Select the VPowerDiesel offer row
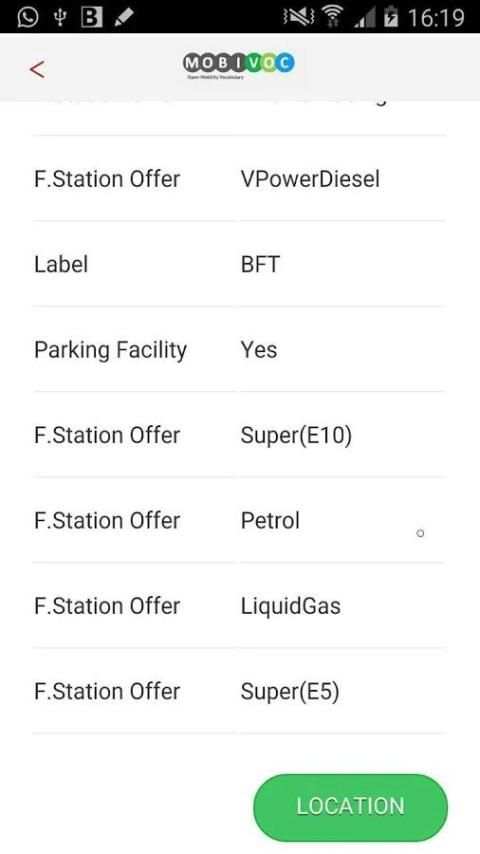Image resolution: width=480 pixels, height=854 pixels. click(x=239, y=179)
